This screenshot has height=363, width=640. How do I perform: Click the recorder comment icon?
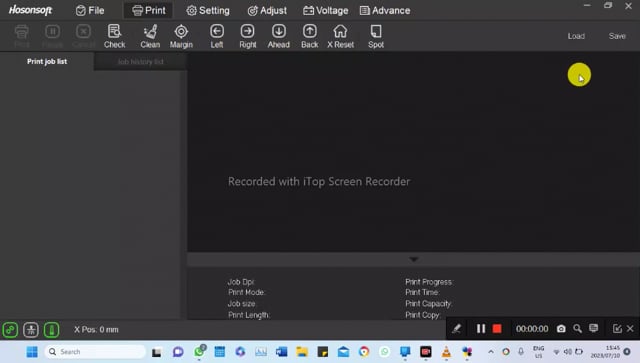coord(593,328)
